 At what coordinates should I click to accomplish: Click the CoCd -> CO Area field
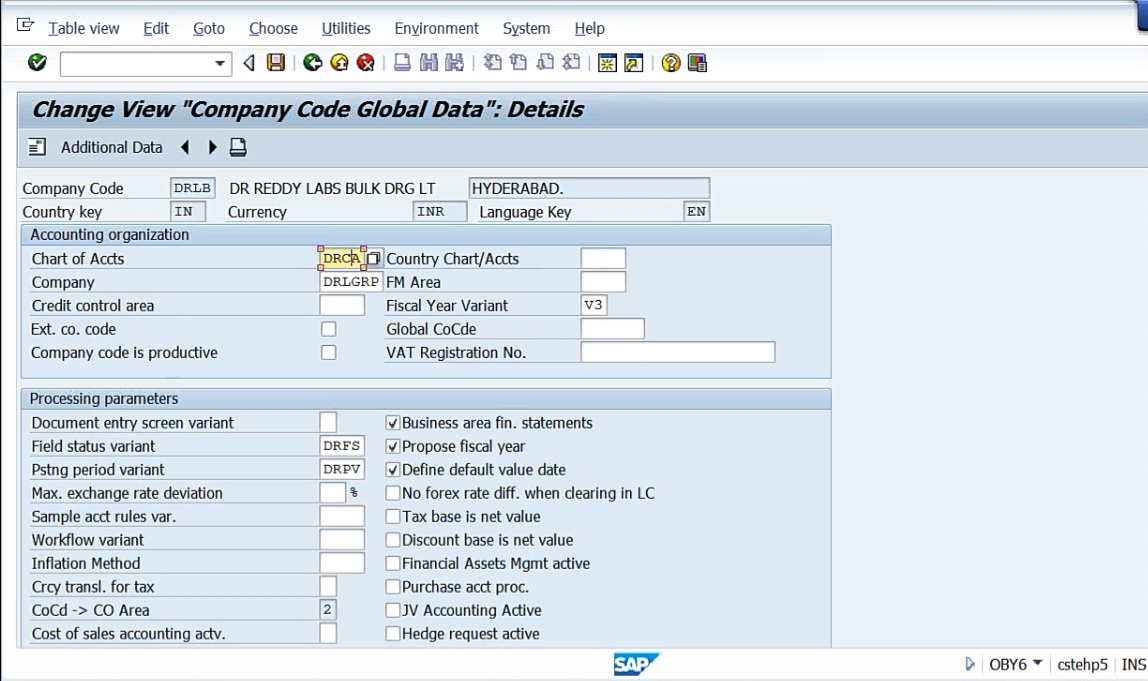click(x=328, y=610)
